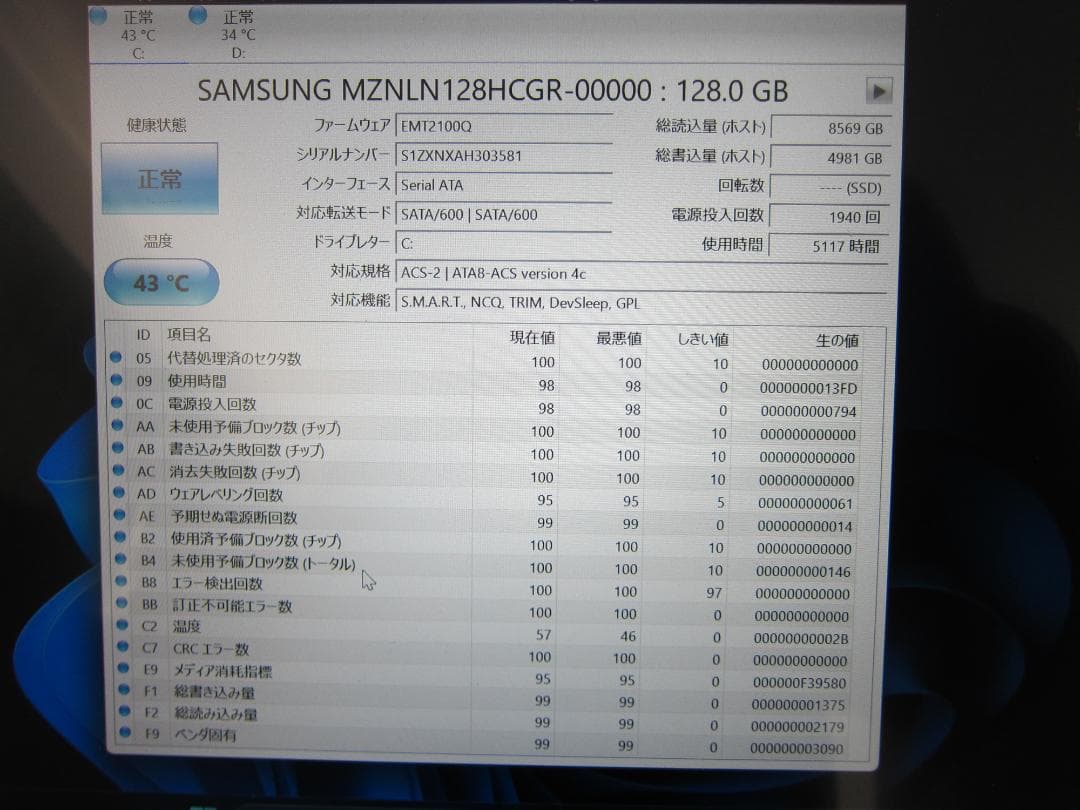Click status icon of row B8 エラー検出回数

click(x=121, y=581)
